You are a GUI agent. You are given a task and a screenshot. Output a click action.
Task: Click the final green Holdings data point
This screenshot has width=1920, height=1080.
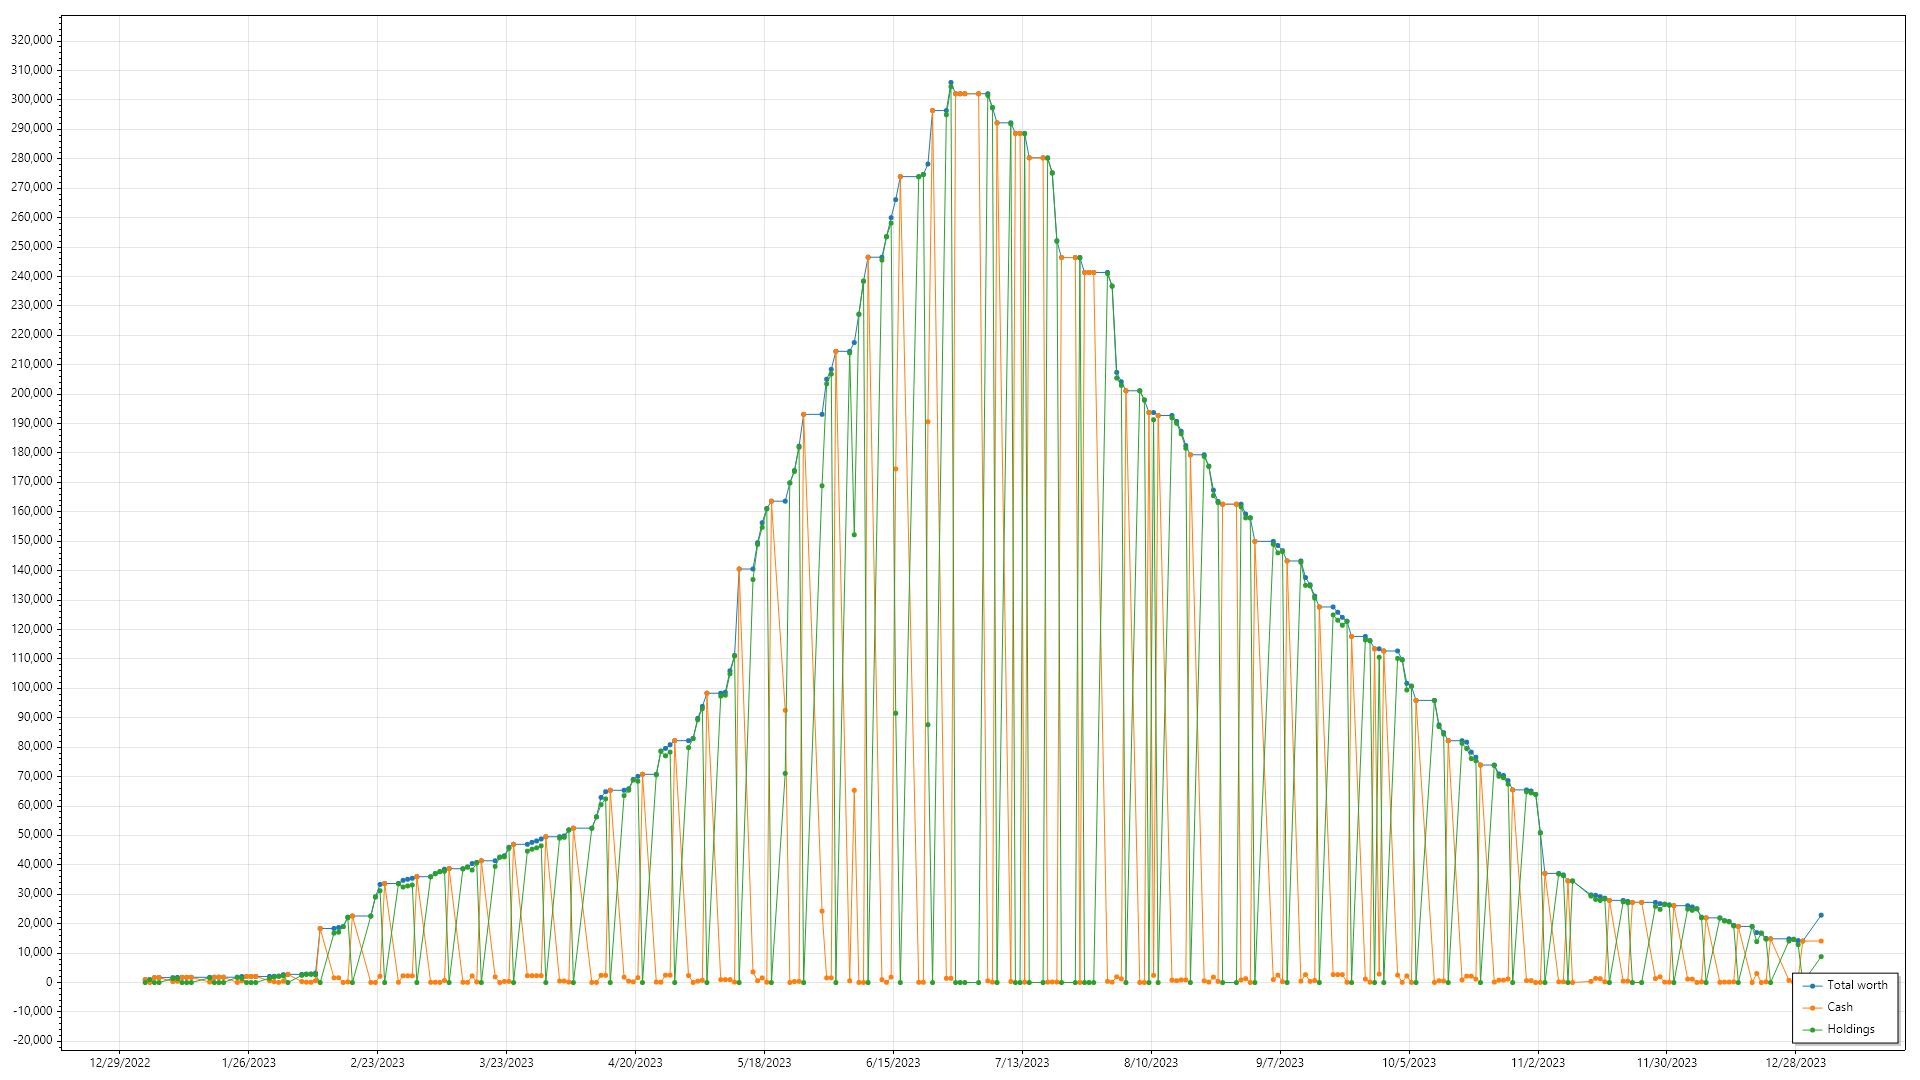(x=1821, y=957)
